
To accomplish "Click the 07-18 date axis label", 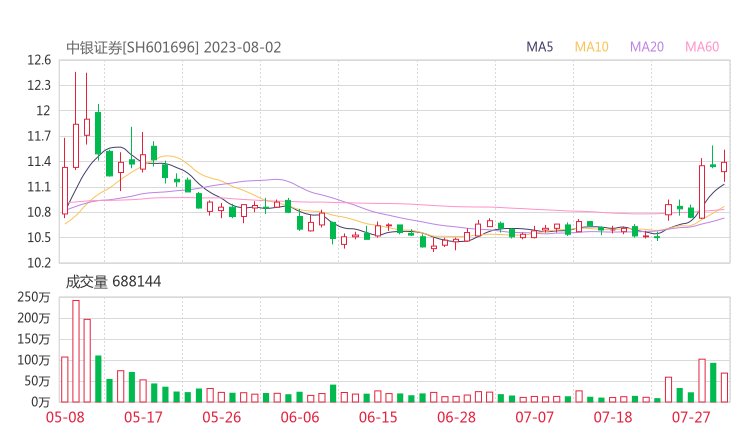I will (x=613, y=417).
